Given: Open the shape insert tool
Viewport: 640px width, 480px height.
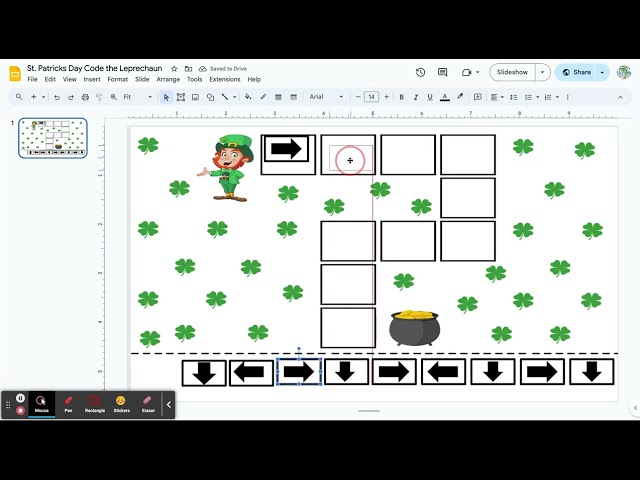Looking at the screenshot, I should (210, 97).
